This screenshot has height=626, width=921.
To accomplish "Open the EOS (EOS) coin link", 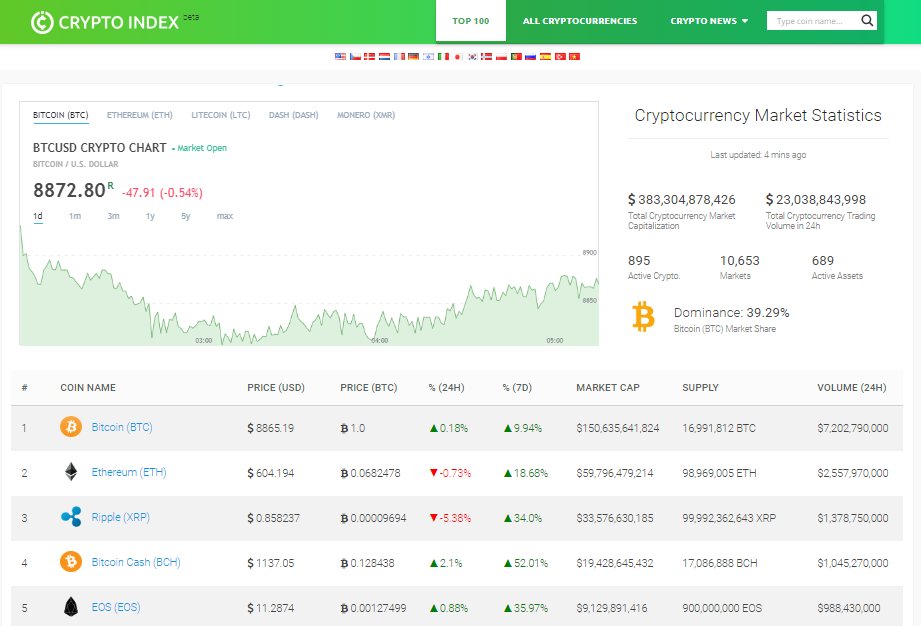I will [116, 607].
